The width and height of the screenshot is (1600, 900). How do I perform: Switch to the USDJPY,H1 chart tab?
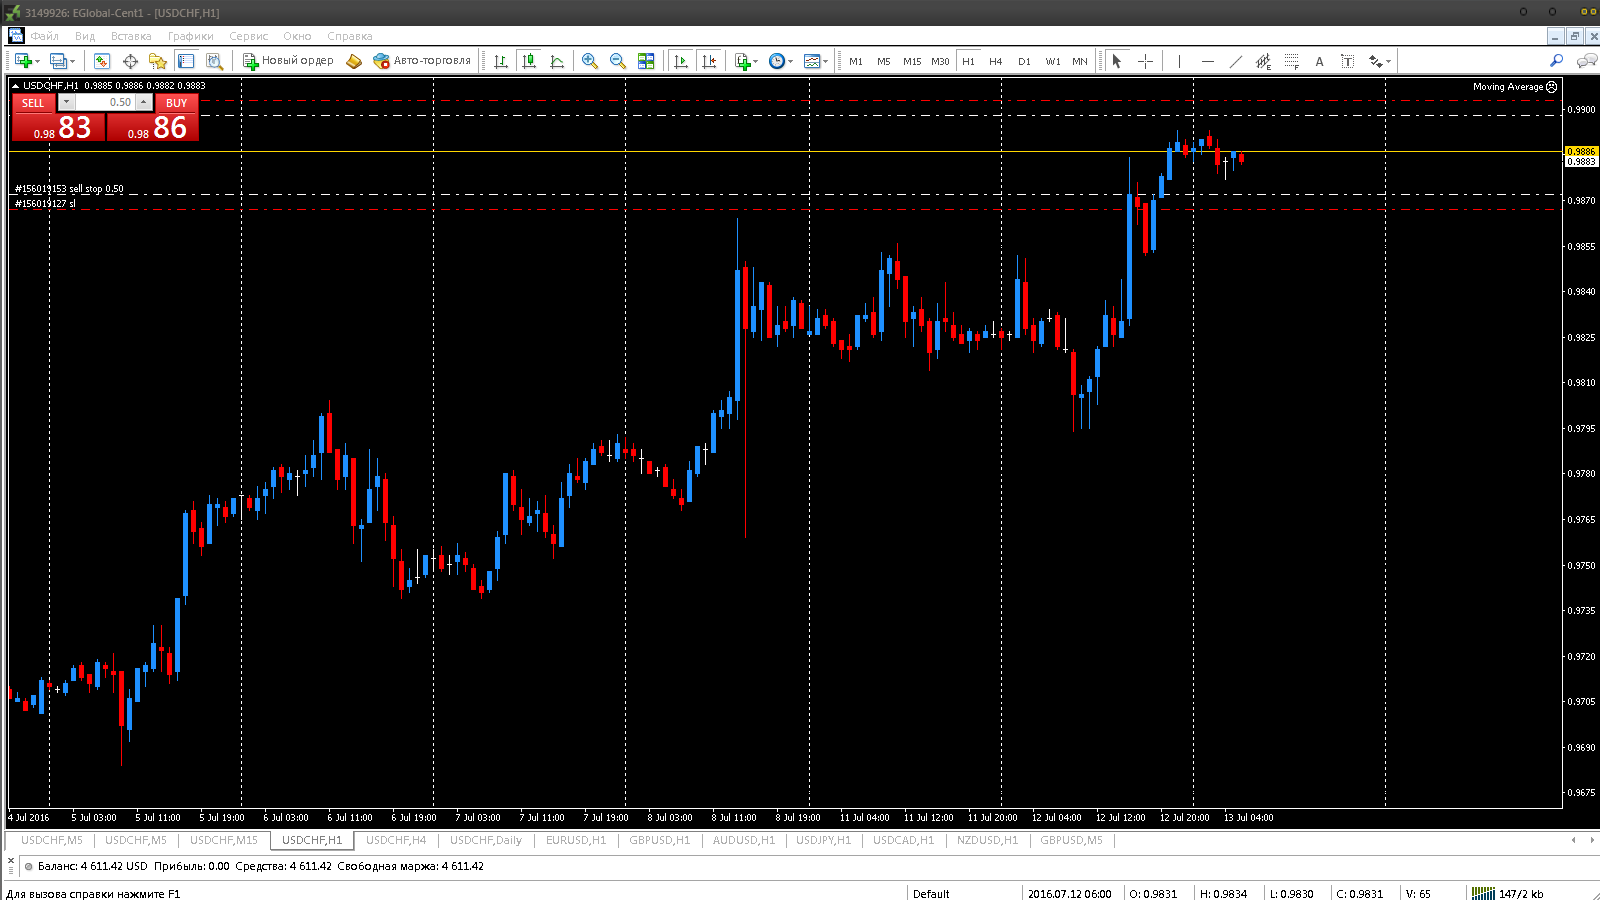pos(823,840)
